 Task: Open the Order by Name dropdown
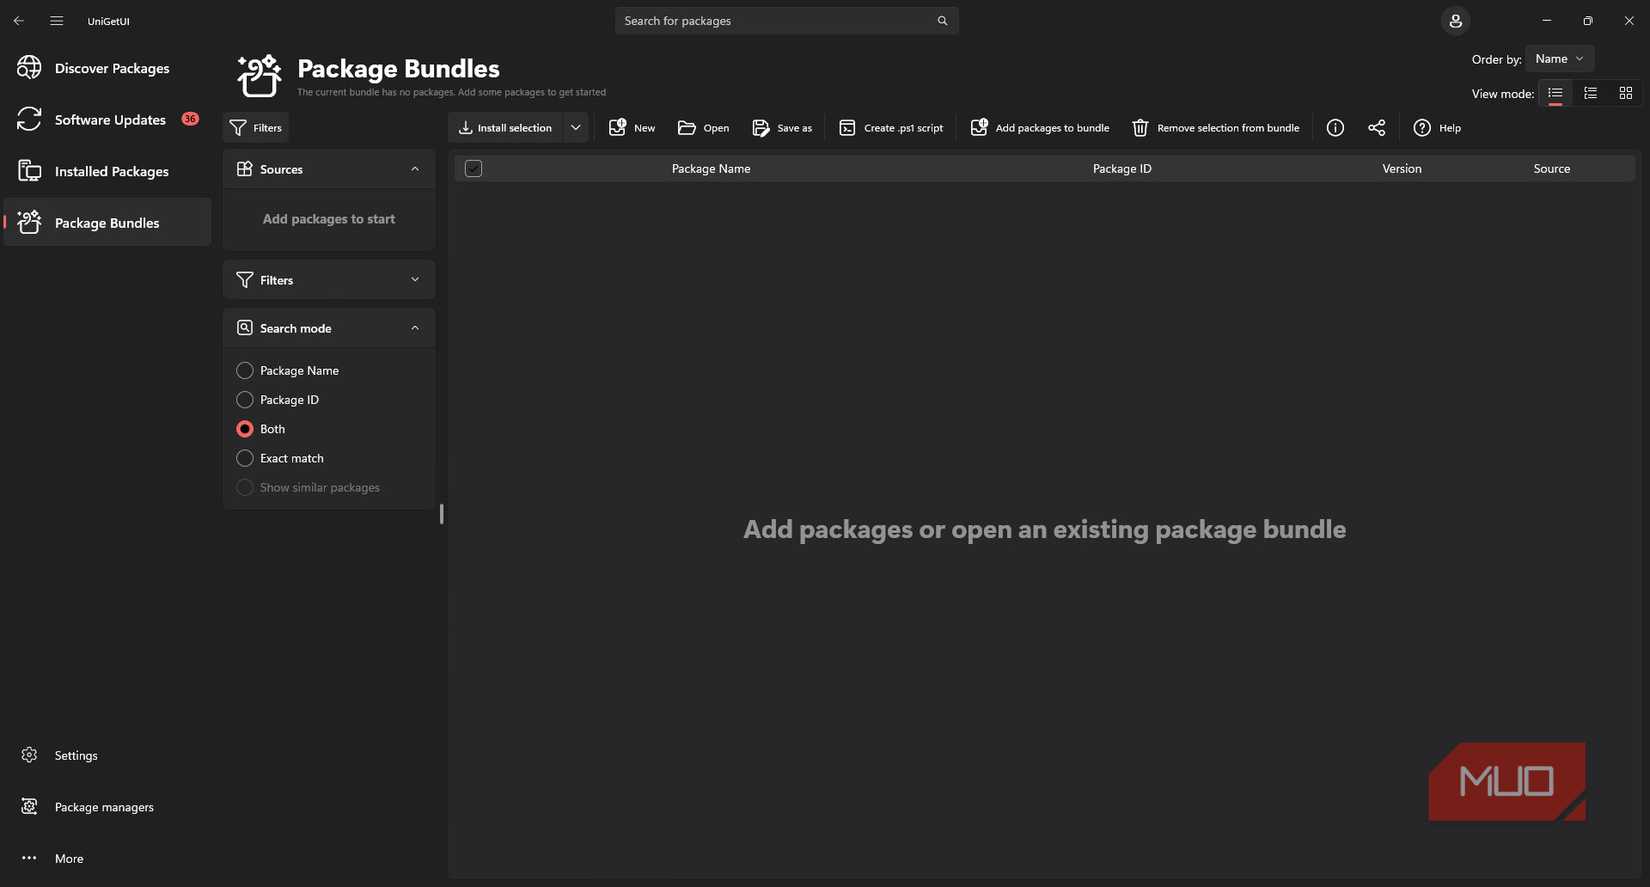tap(1559, 59)
